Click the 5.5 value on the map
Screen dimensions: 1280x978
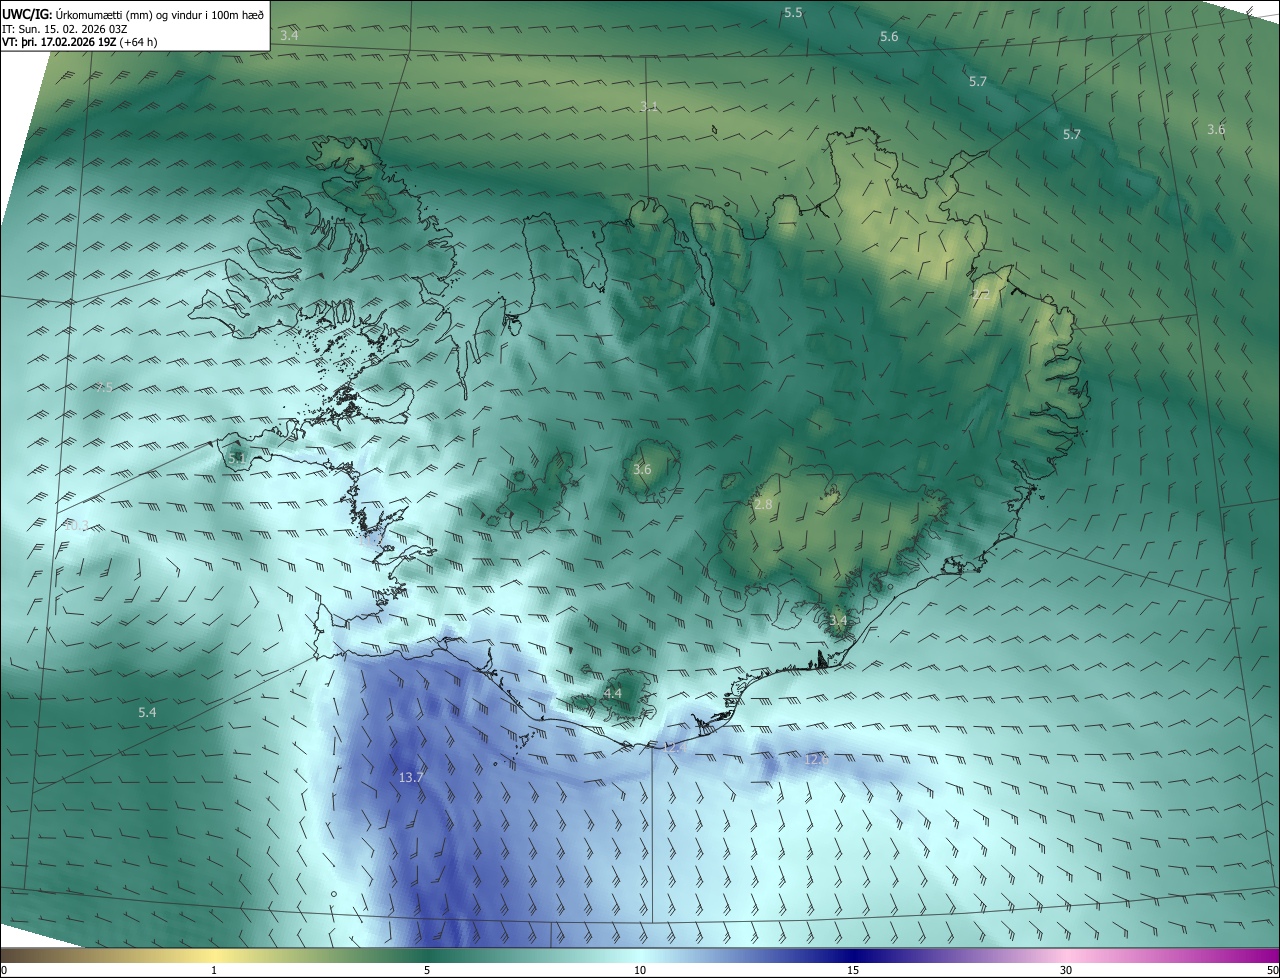pos(793,12)
